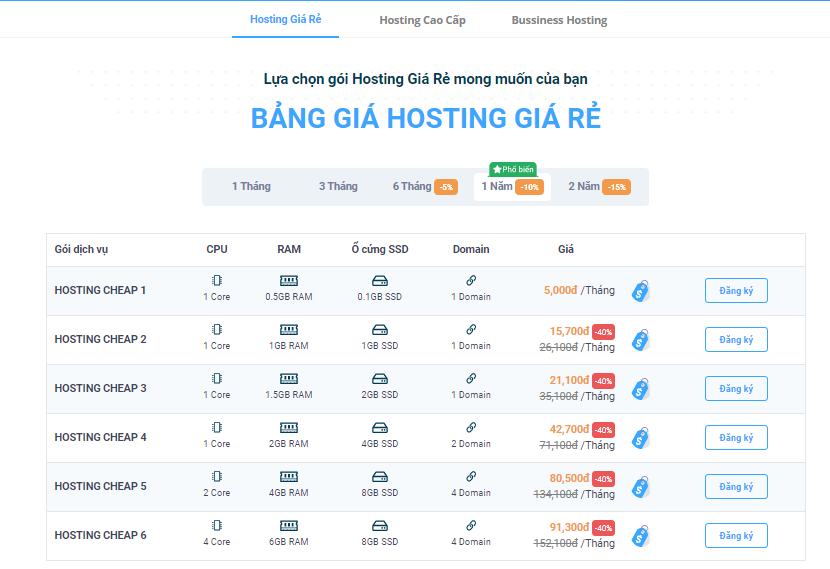Click Đăng ký for HOSTING CHEAP 4

pos(736,438)
